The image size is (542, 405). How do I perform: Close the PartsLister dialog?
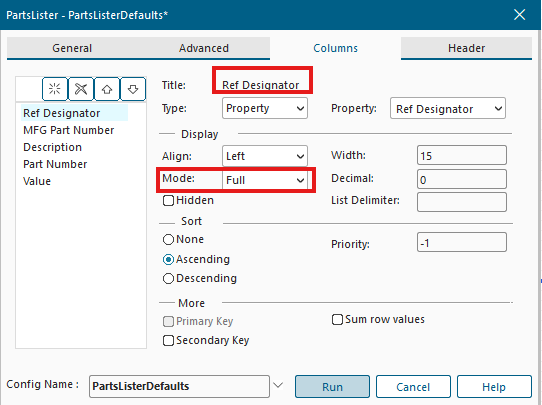(520, 15)
